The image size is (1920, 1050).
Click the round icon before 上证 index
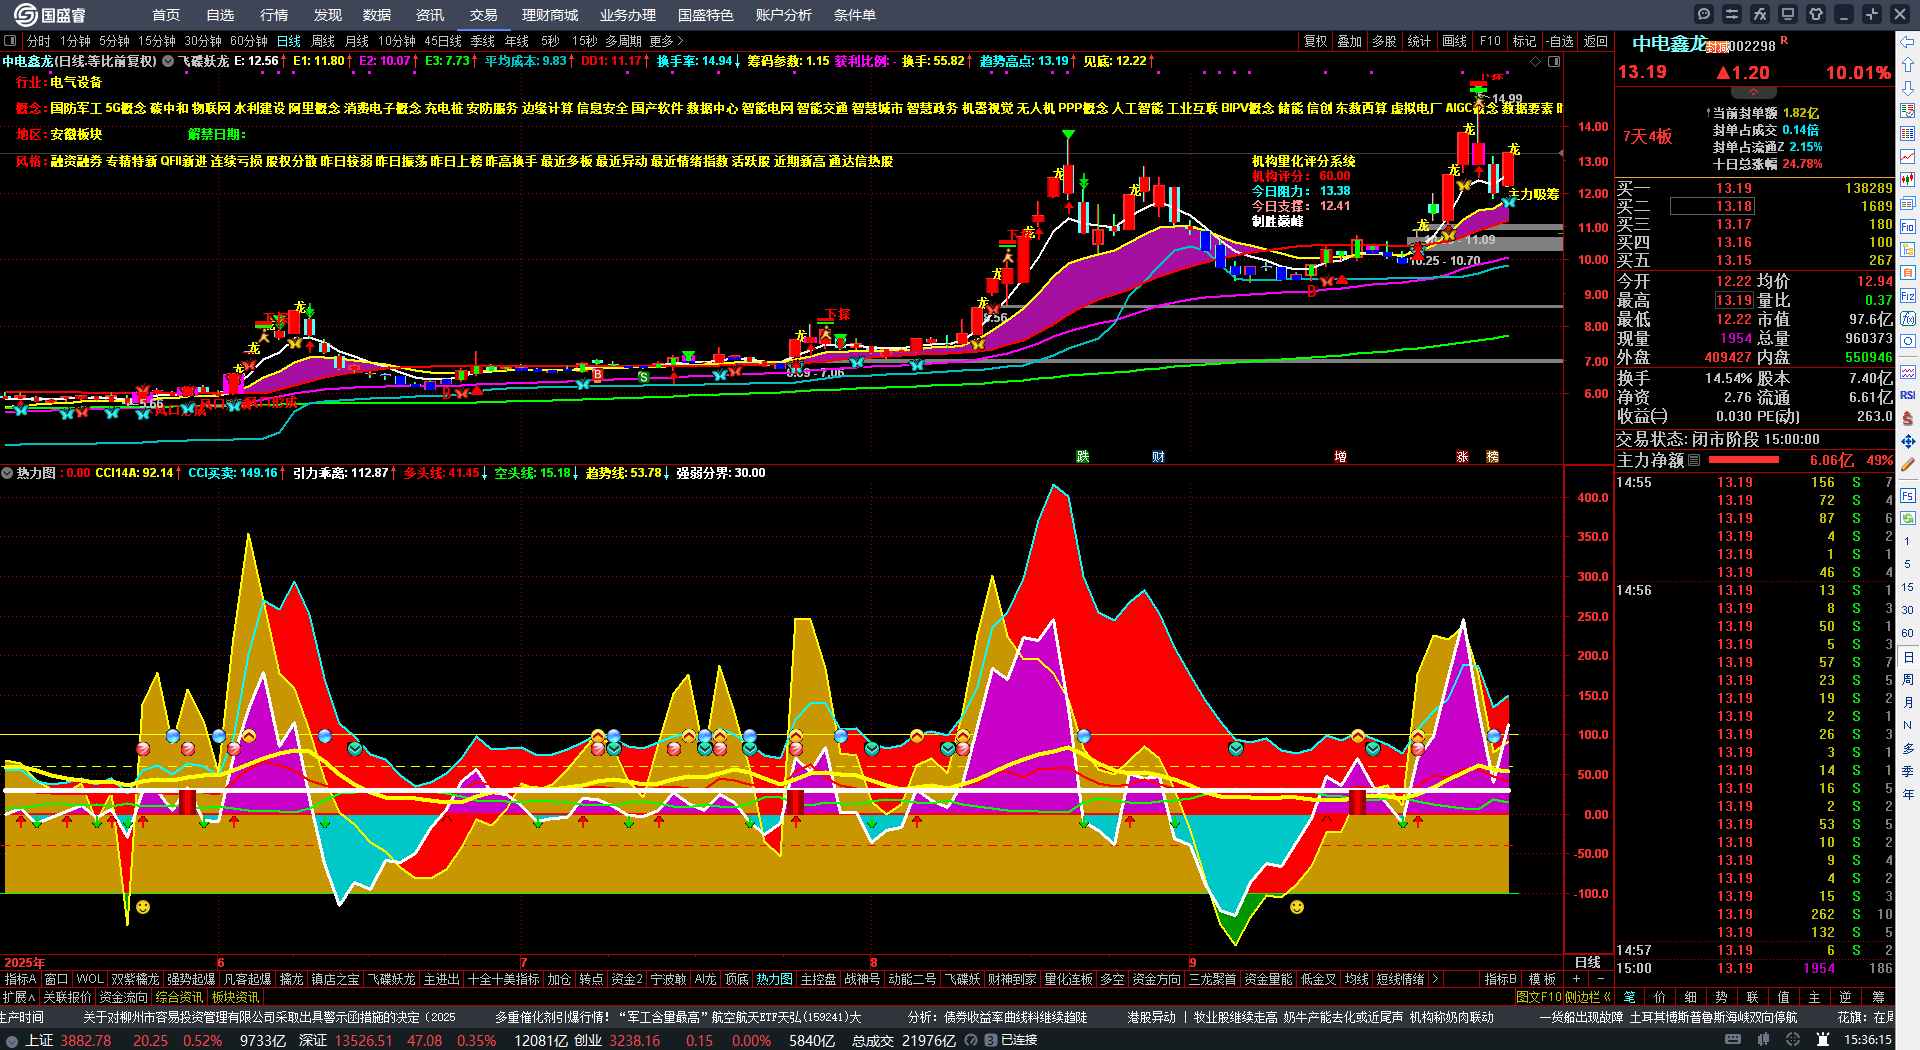point(11,1041)
